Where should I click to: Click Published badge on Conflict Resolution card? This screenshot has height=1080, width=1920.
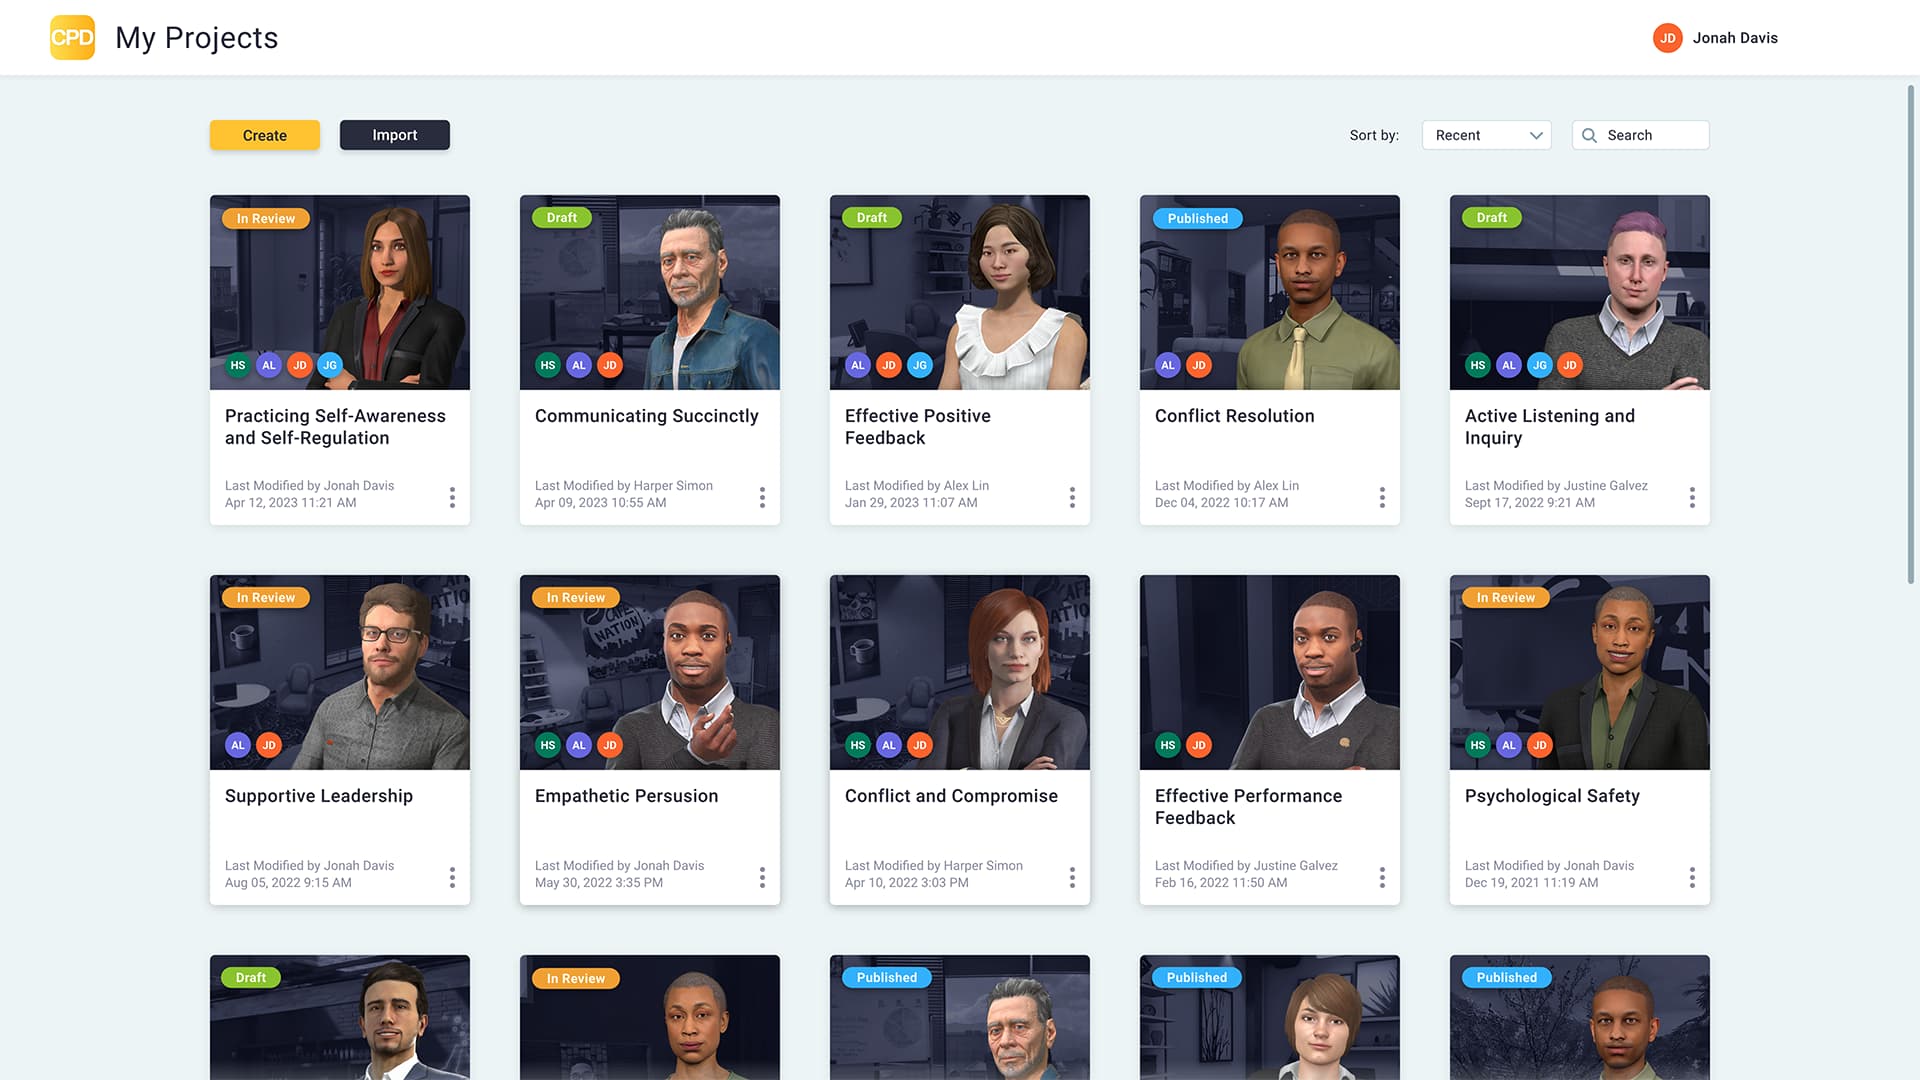[1198, 218]
